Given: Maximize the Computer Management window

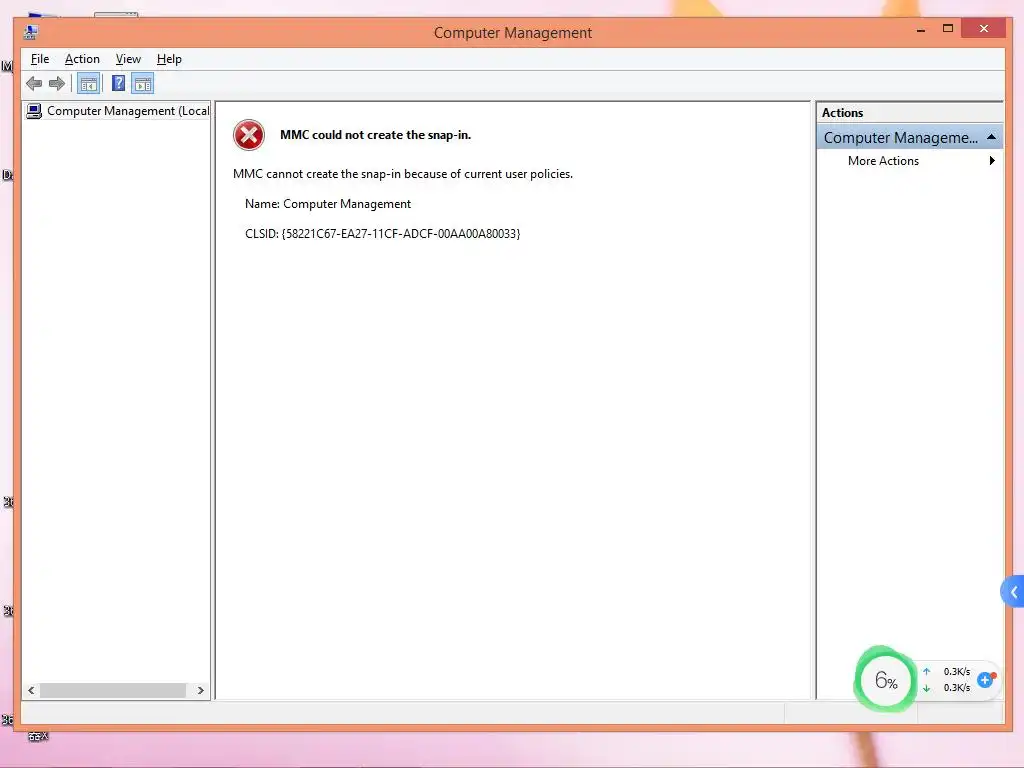Looking at the screenshot, I should (x=948, y=29).
